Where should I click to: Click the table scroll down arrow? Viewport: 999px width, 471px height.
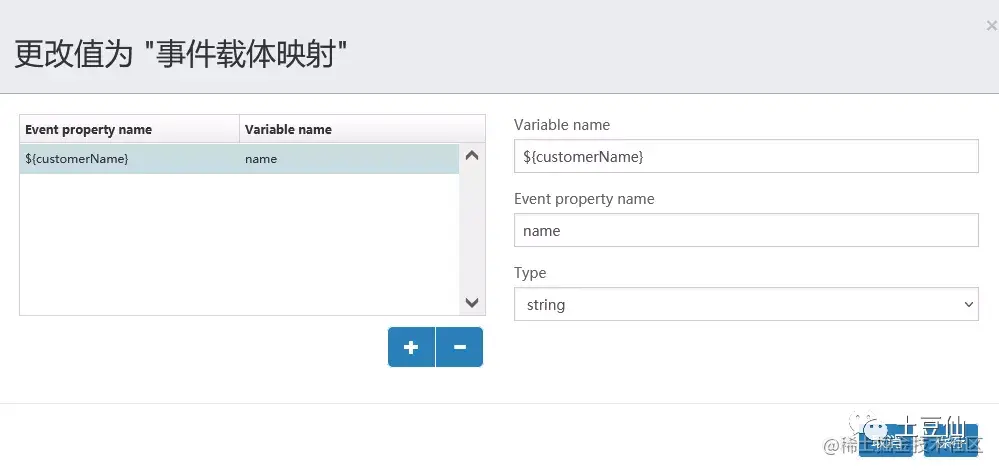(472, 302)
